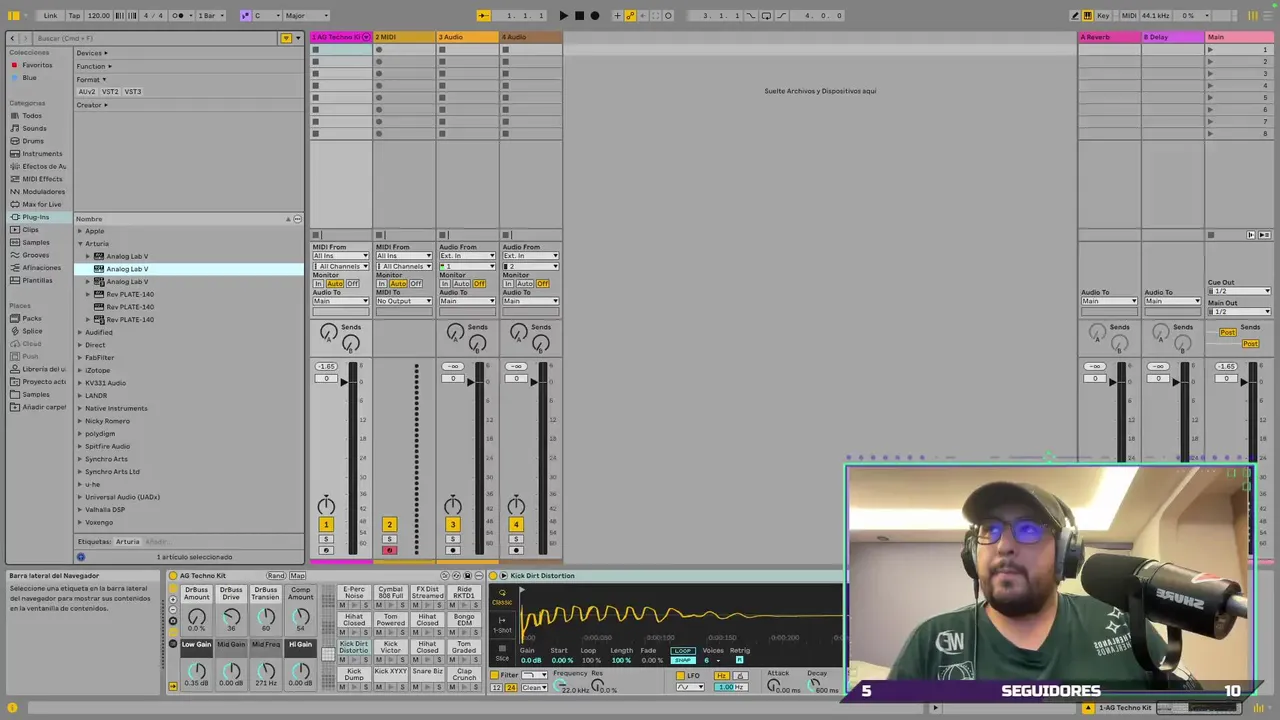Toggle the purple Scale Mode icon
Viewport: 1280px width, 720px height.
click(x=245, y=15)
